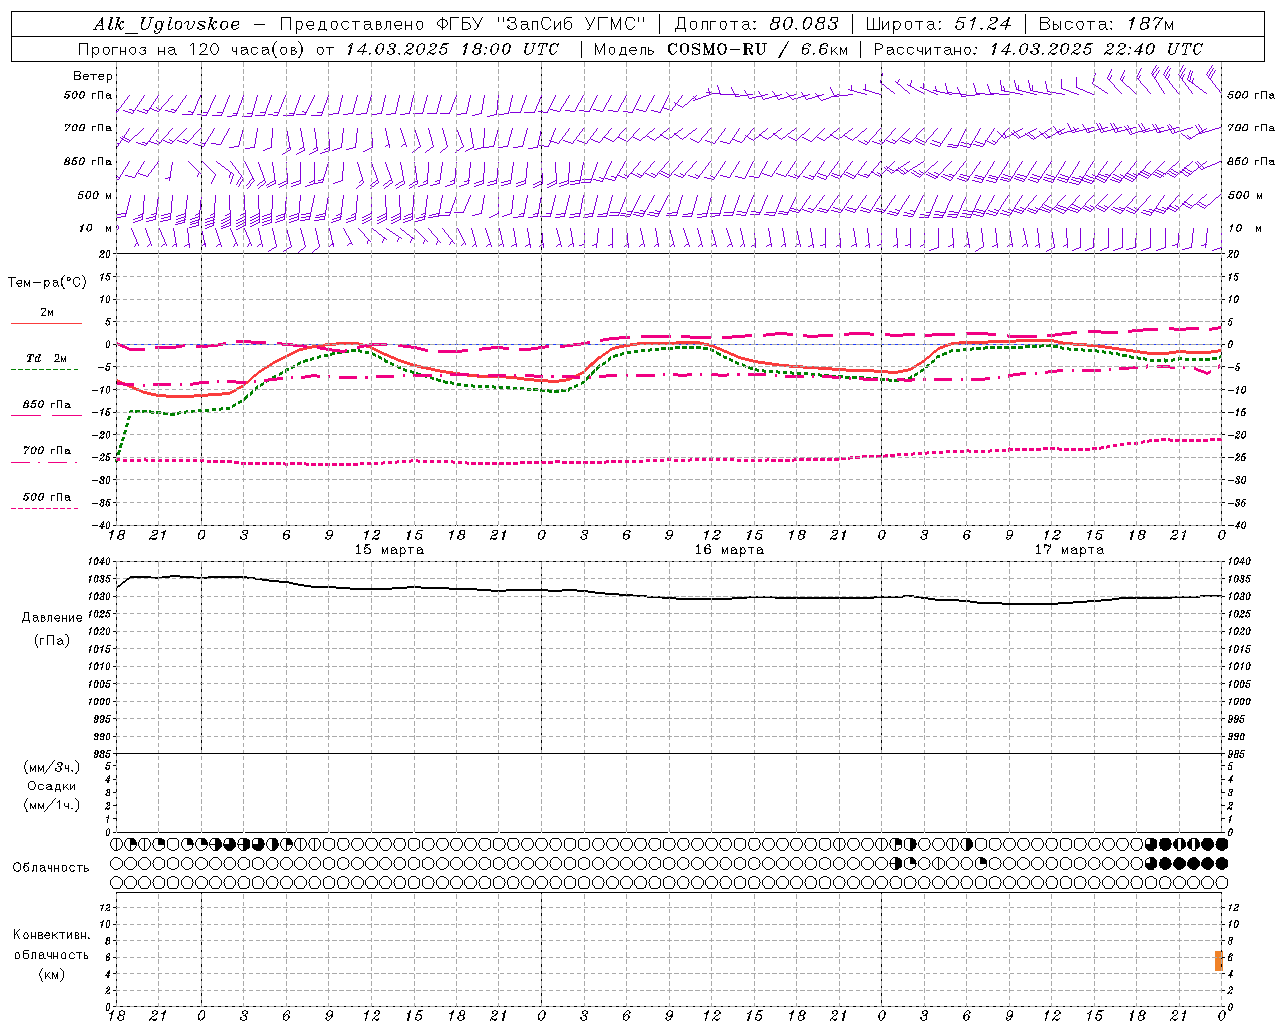Click the '(мм/3ч.)' precipitation unit label

(52, 767)
